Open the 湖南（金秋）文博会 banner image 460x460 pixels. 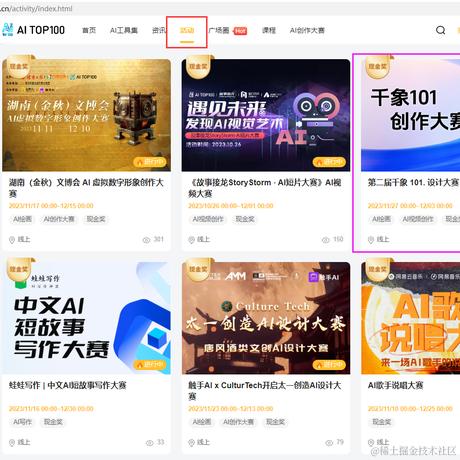pos(86,115)
